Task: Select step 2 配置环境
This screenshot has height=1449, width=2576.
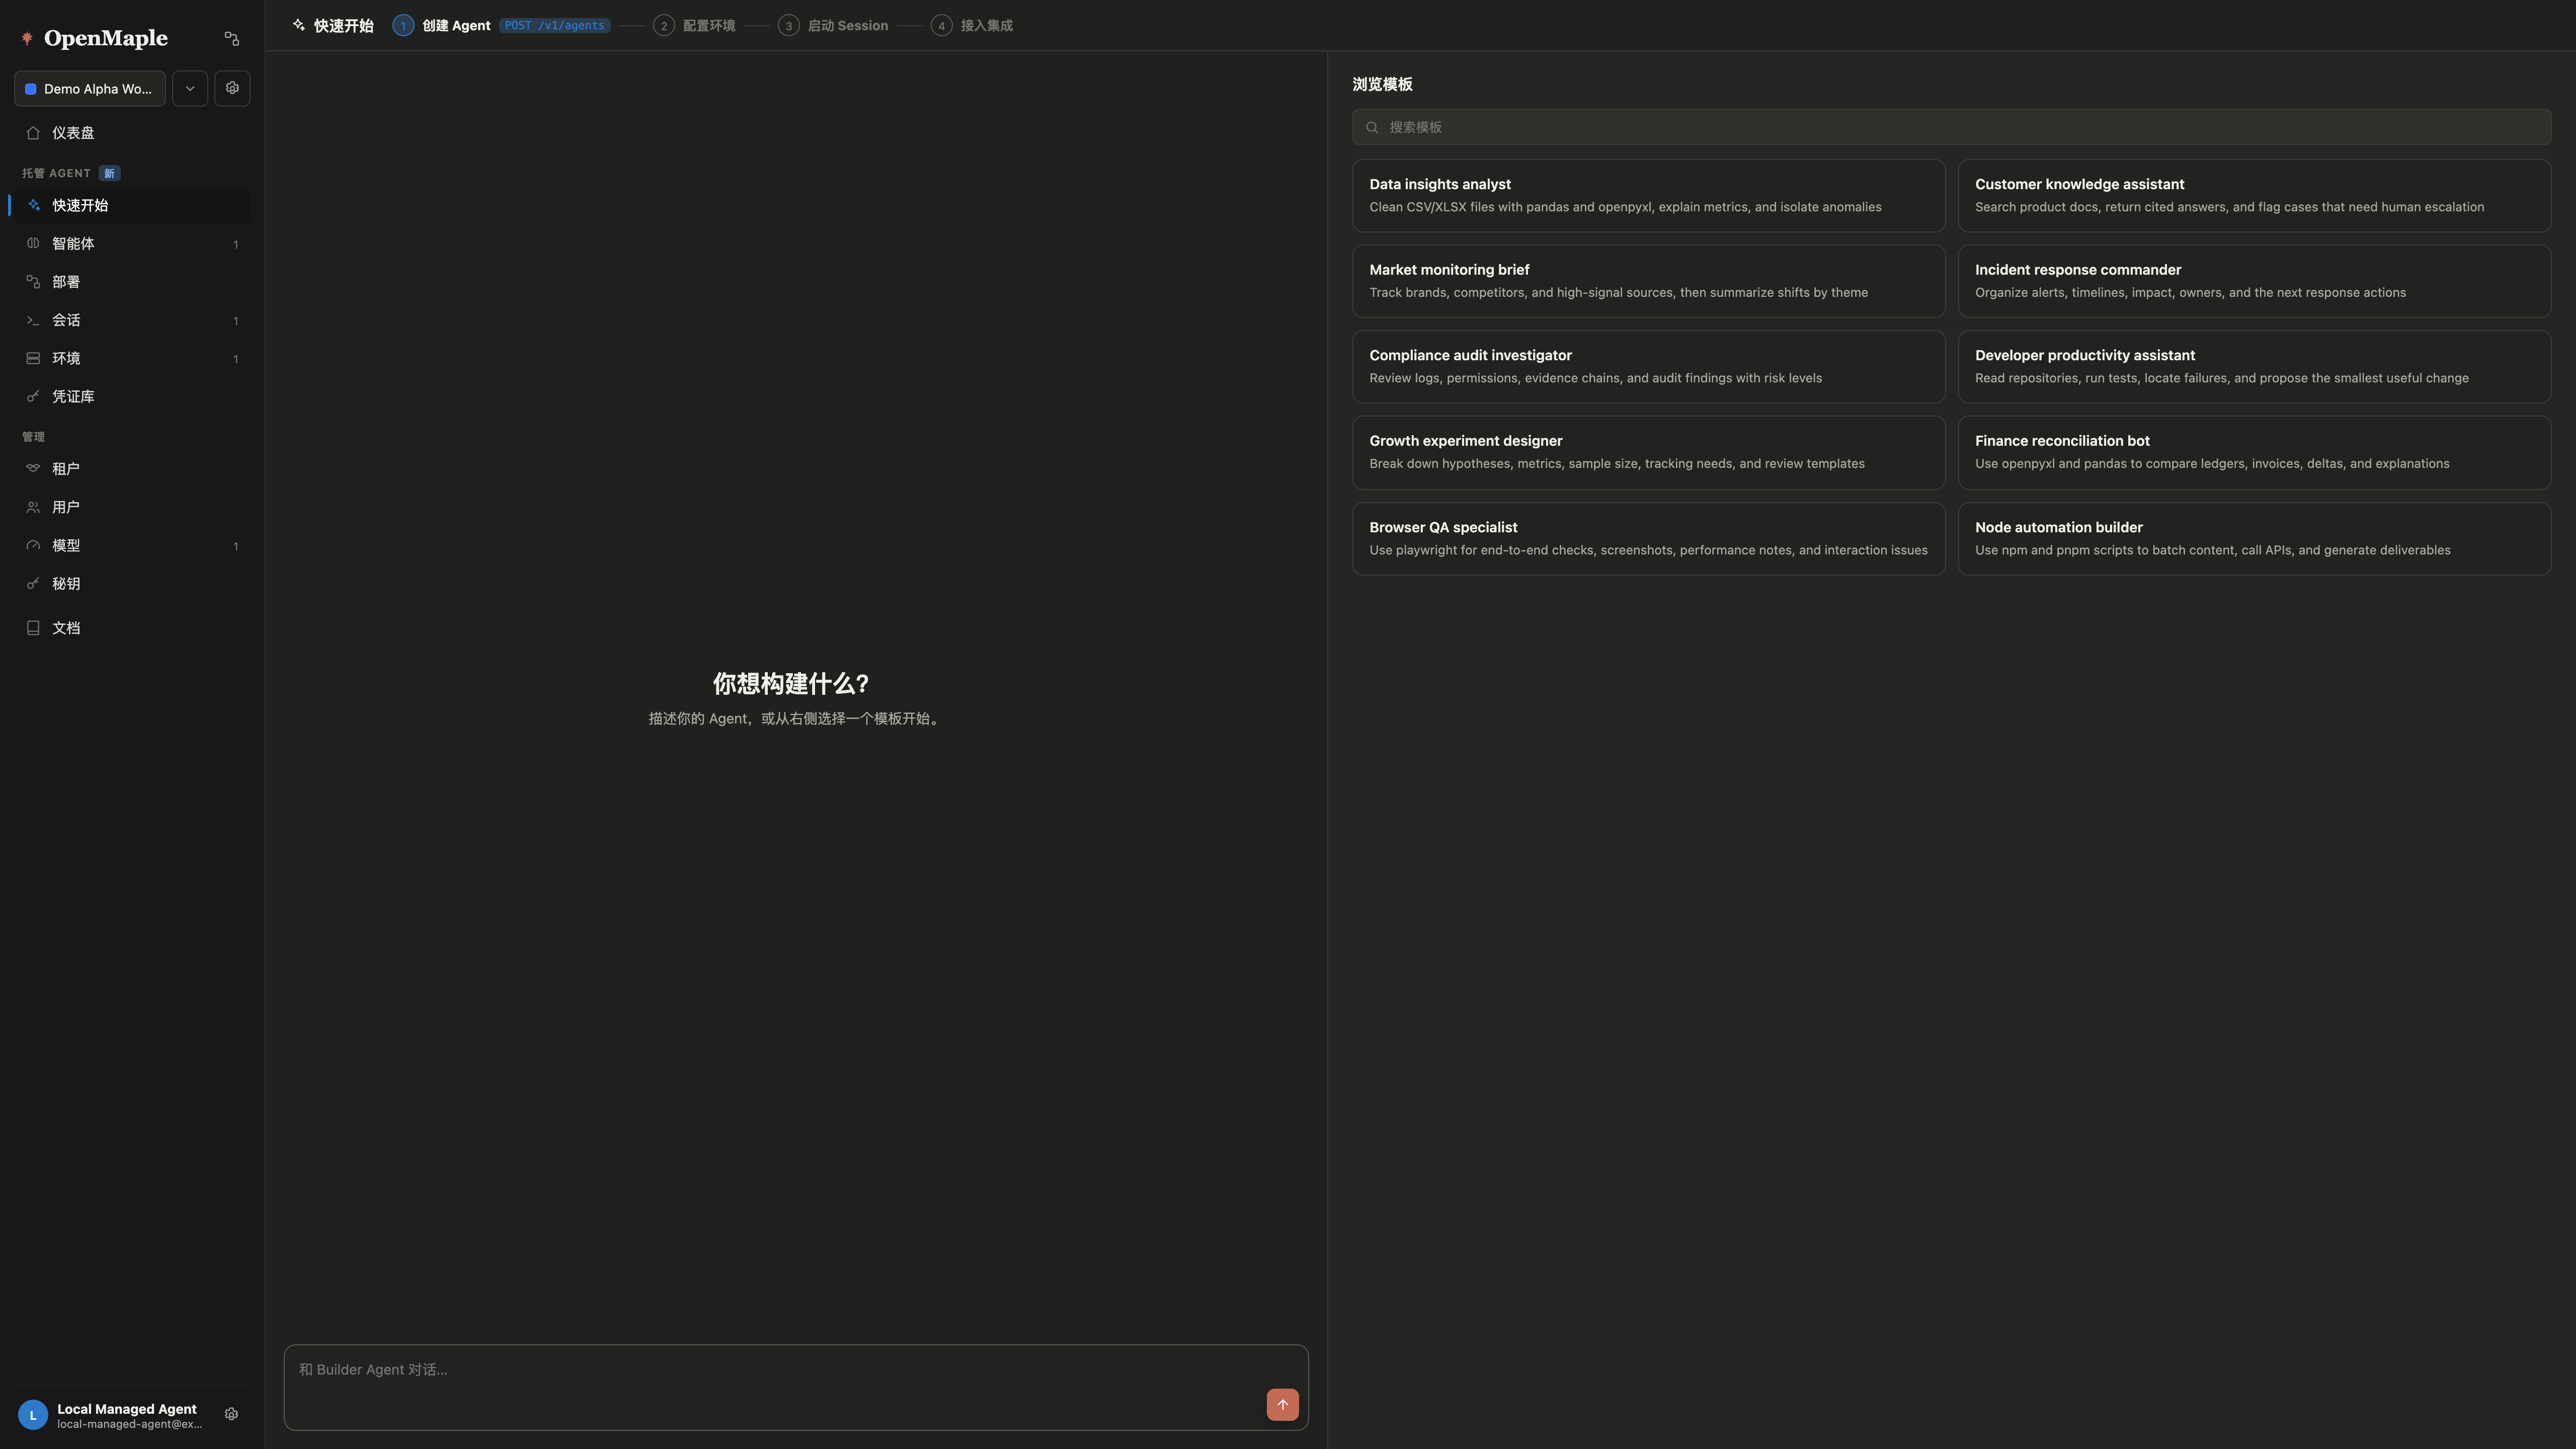Action: click(695, 25)
